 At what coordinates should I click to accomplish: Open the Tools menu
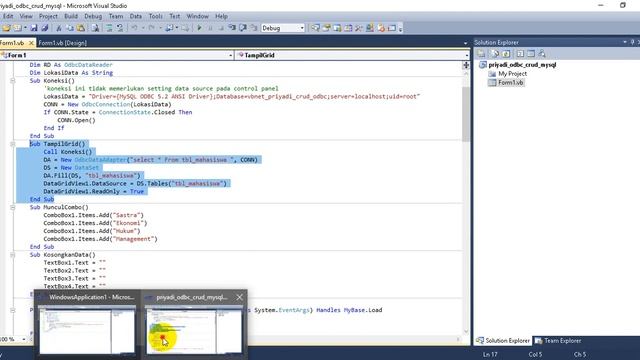click(x=156, y=16)
